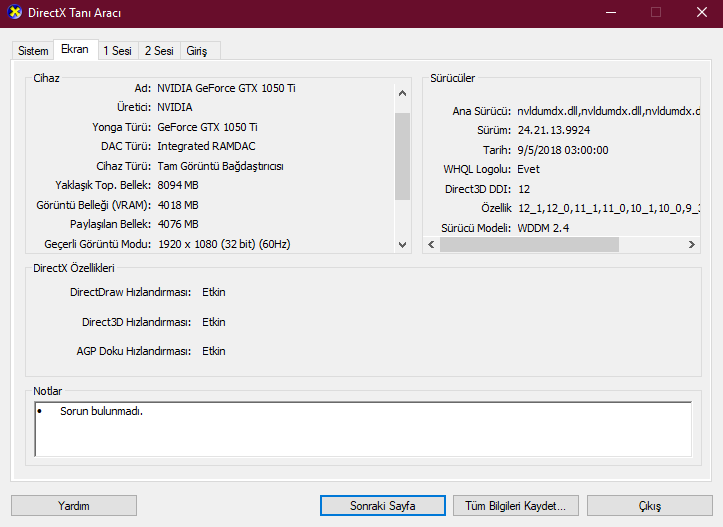Click the 4018 MB VRAM value

coord(178,205)
